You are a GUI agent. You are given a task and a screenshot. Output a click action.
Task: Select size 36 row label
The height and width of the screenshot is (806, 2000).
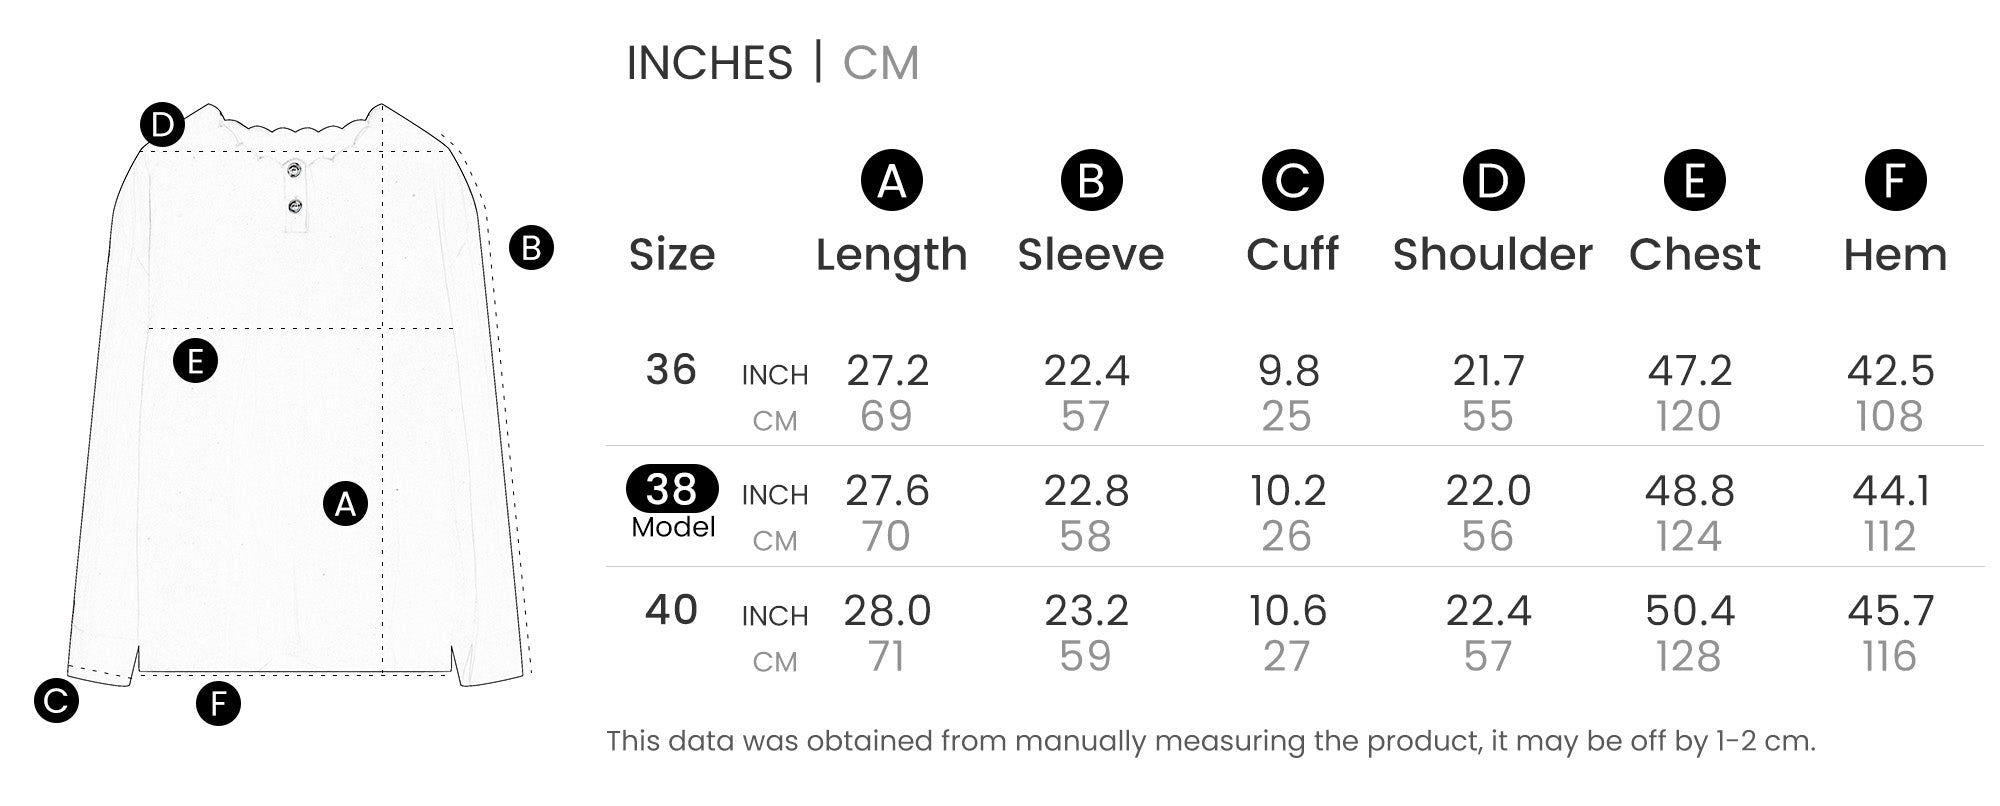click(x=671, y=370)
